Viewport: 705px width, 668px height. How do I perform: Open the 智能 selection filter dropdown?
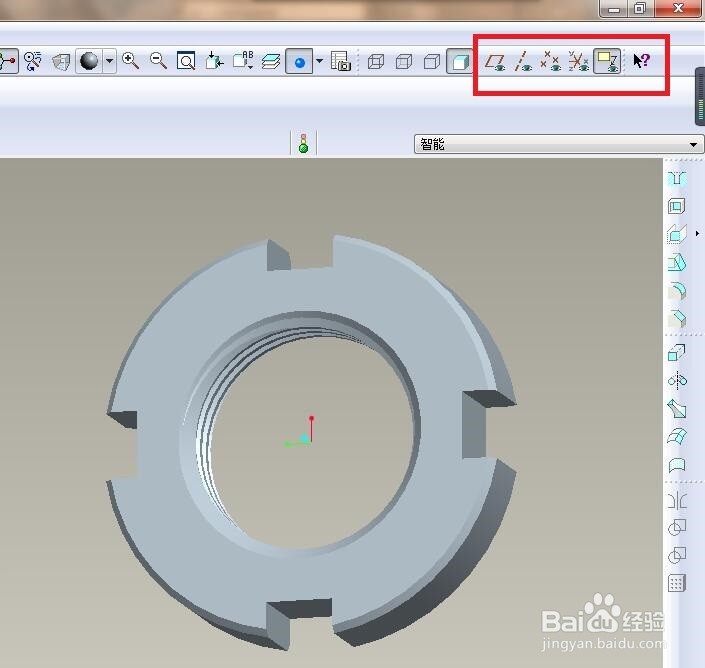(x=558, y=144)
